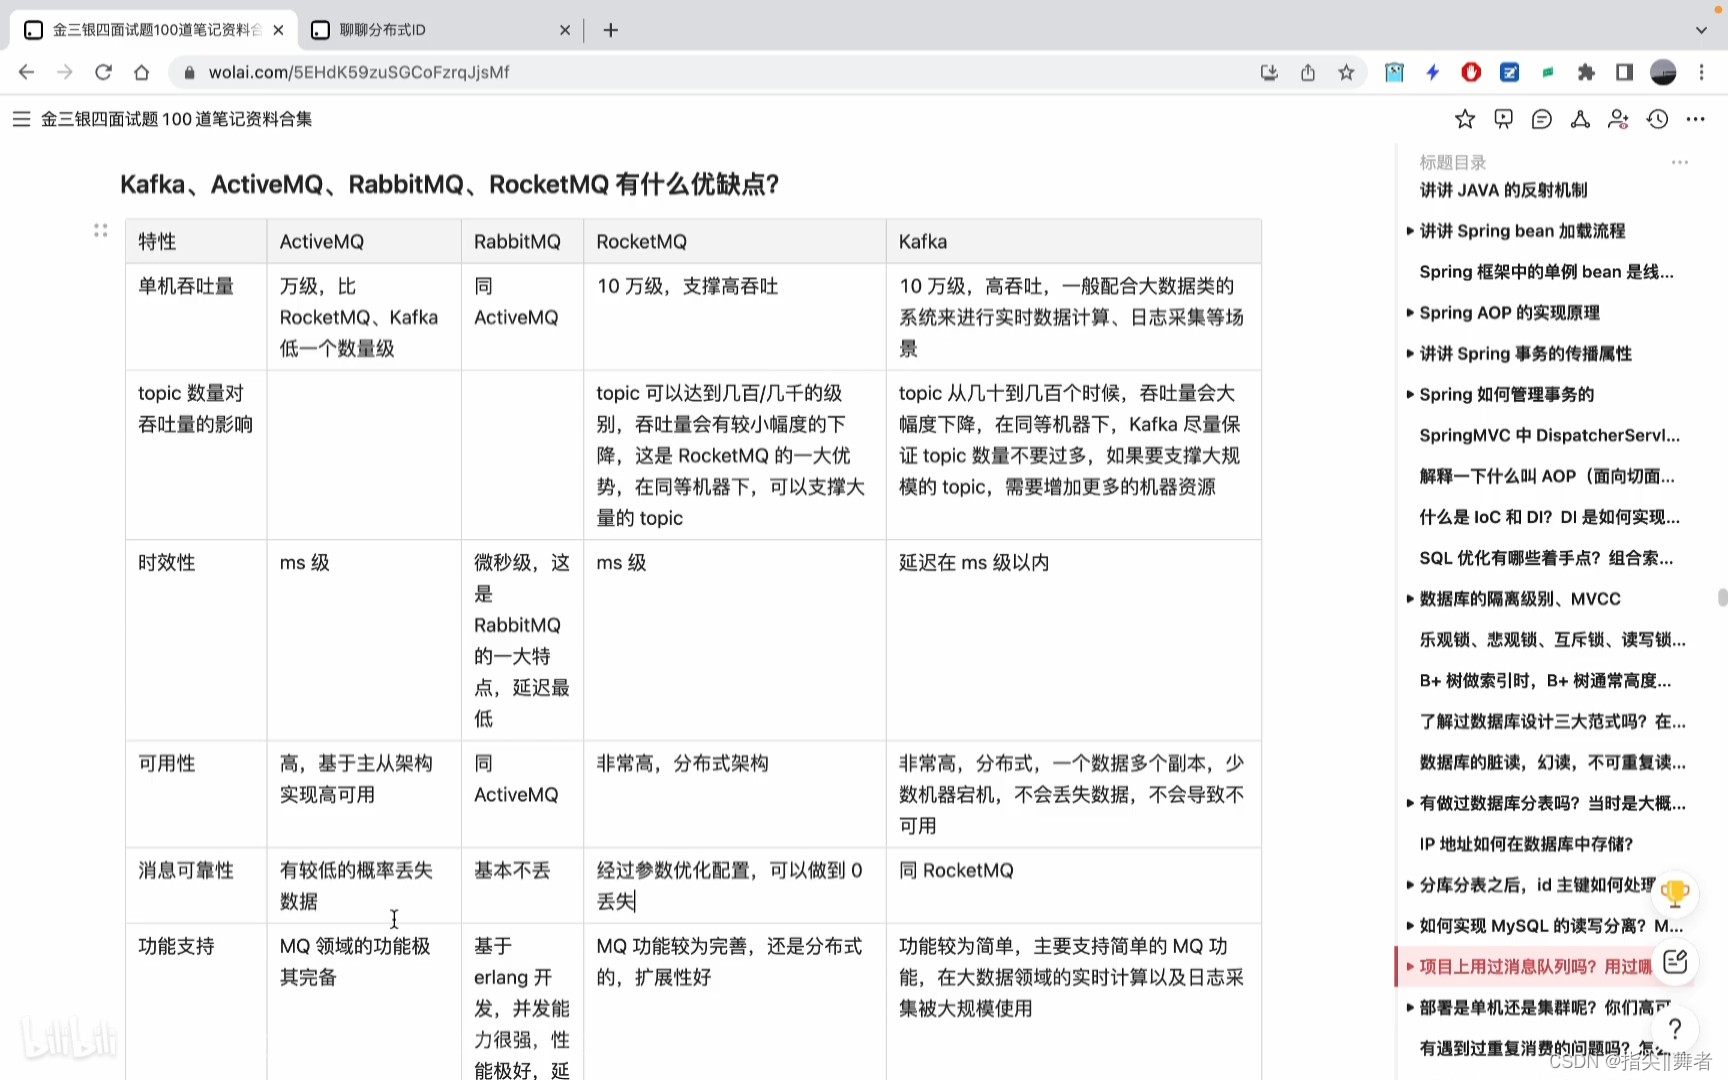This screenshot has width=1728, height=1080.
Task: Bookmark this page with star icon
Action: [x=1346, y=72]
